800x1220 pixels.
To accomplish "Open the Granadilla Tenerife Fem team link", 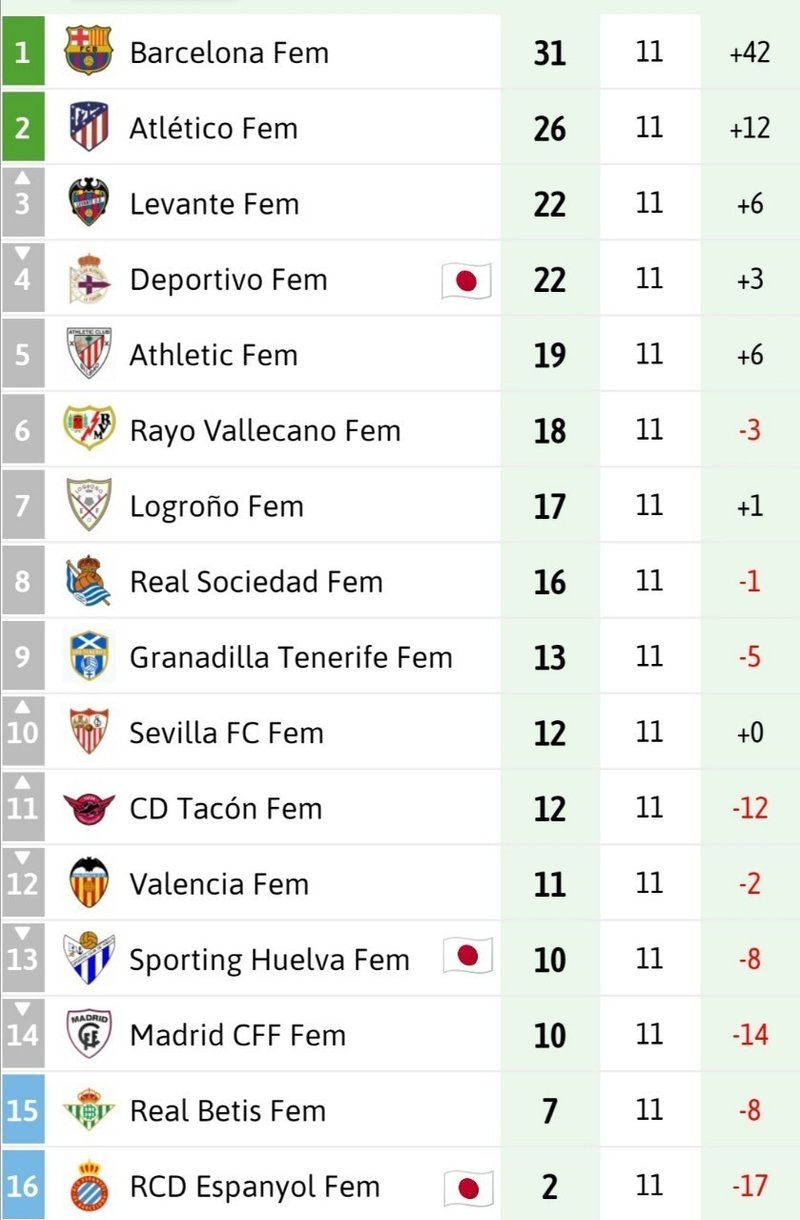I will (x=291, y=657).
